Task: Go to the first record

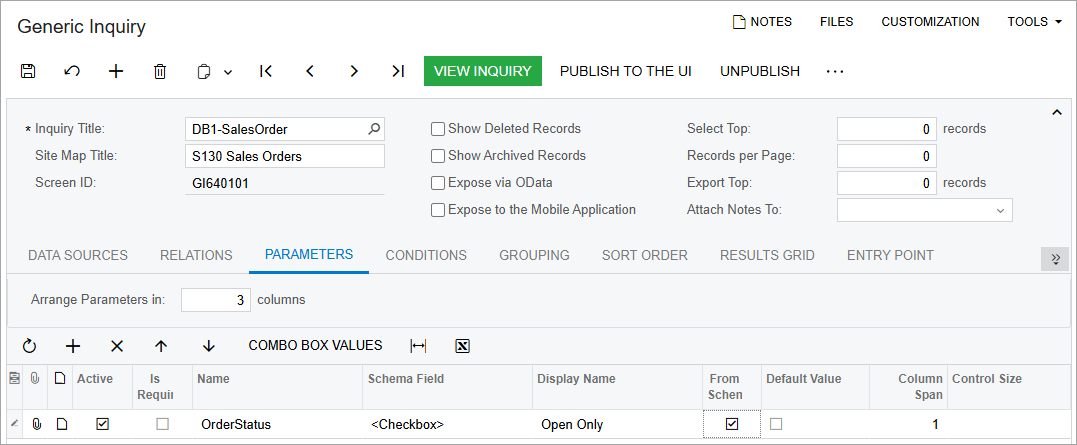Action: click(x=266, y=71)
